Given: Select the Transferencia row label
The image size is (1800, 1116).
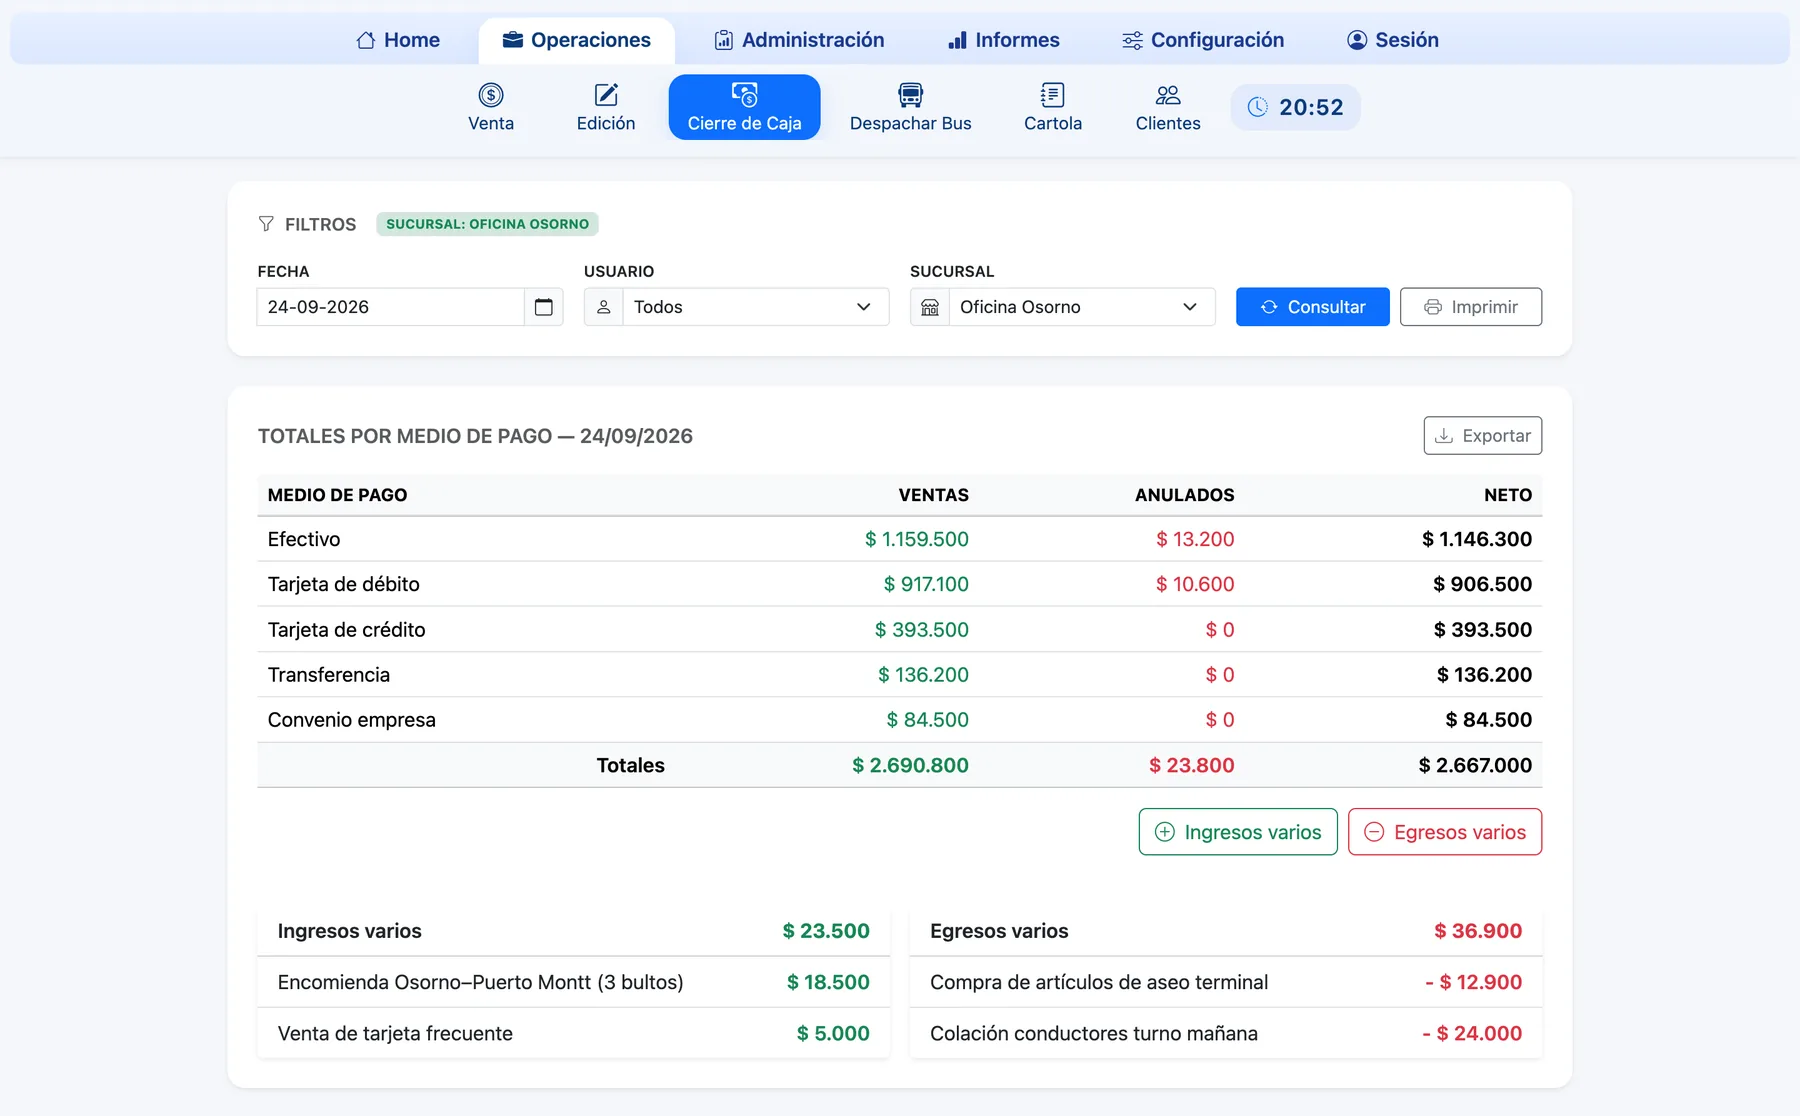Looking at the screenshot, I should (x=329, y=675).
